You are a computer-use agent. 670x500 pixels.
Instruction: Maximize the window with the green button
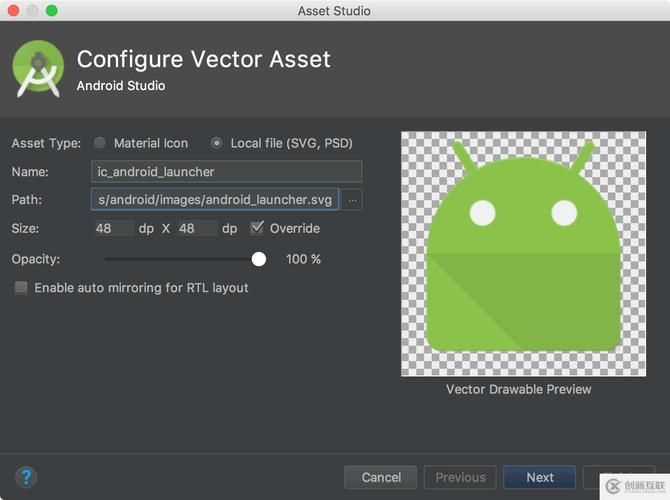coord(51,11)
